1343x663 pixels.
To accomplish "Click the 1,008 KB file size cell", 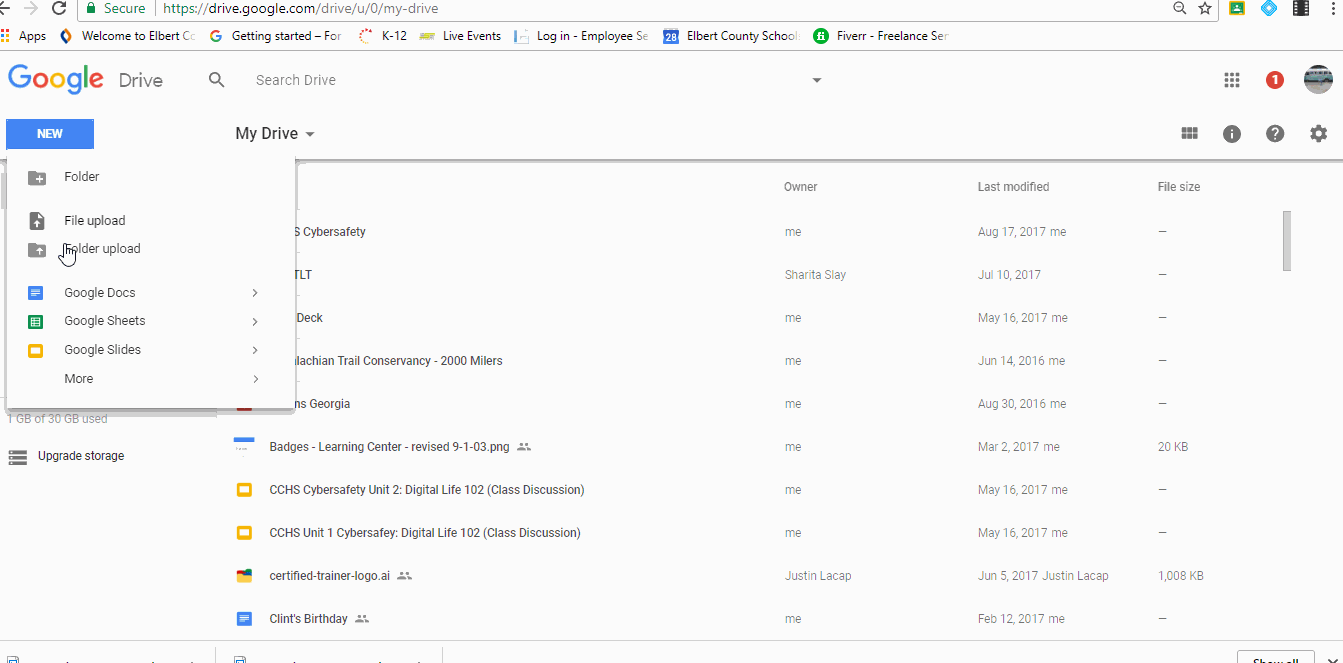I will [1181, 576].
